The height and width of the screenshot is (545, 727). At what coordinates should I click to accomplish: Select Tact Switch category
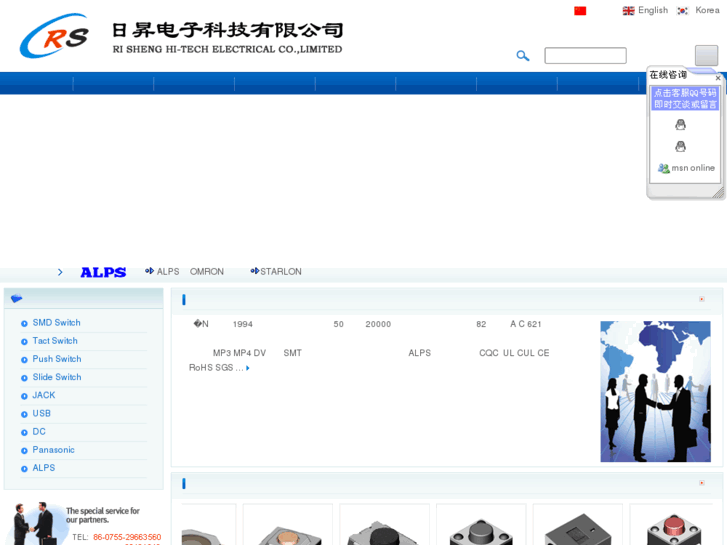55,341
